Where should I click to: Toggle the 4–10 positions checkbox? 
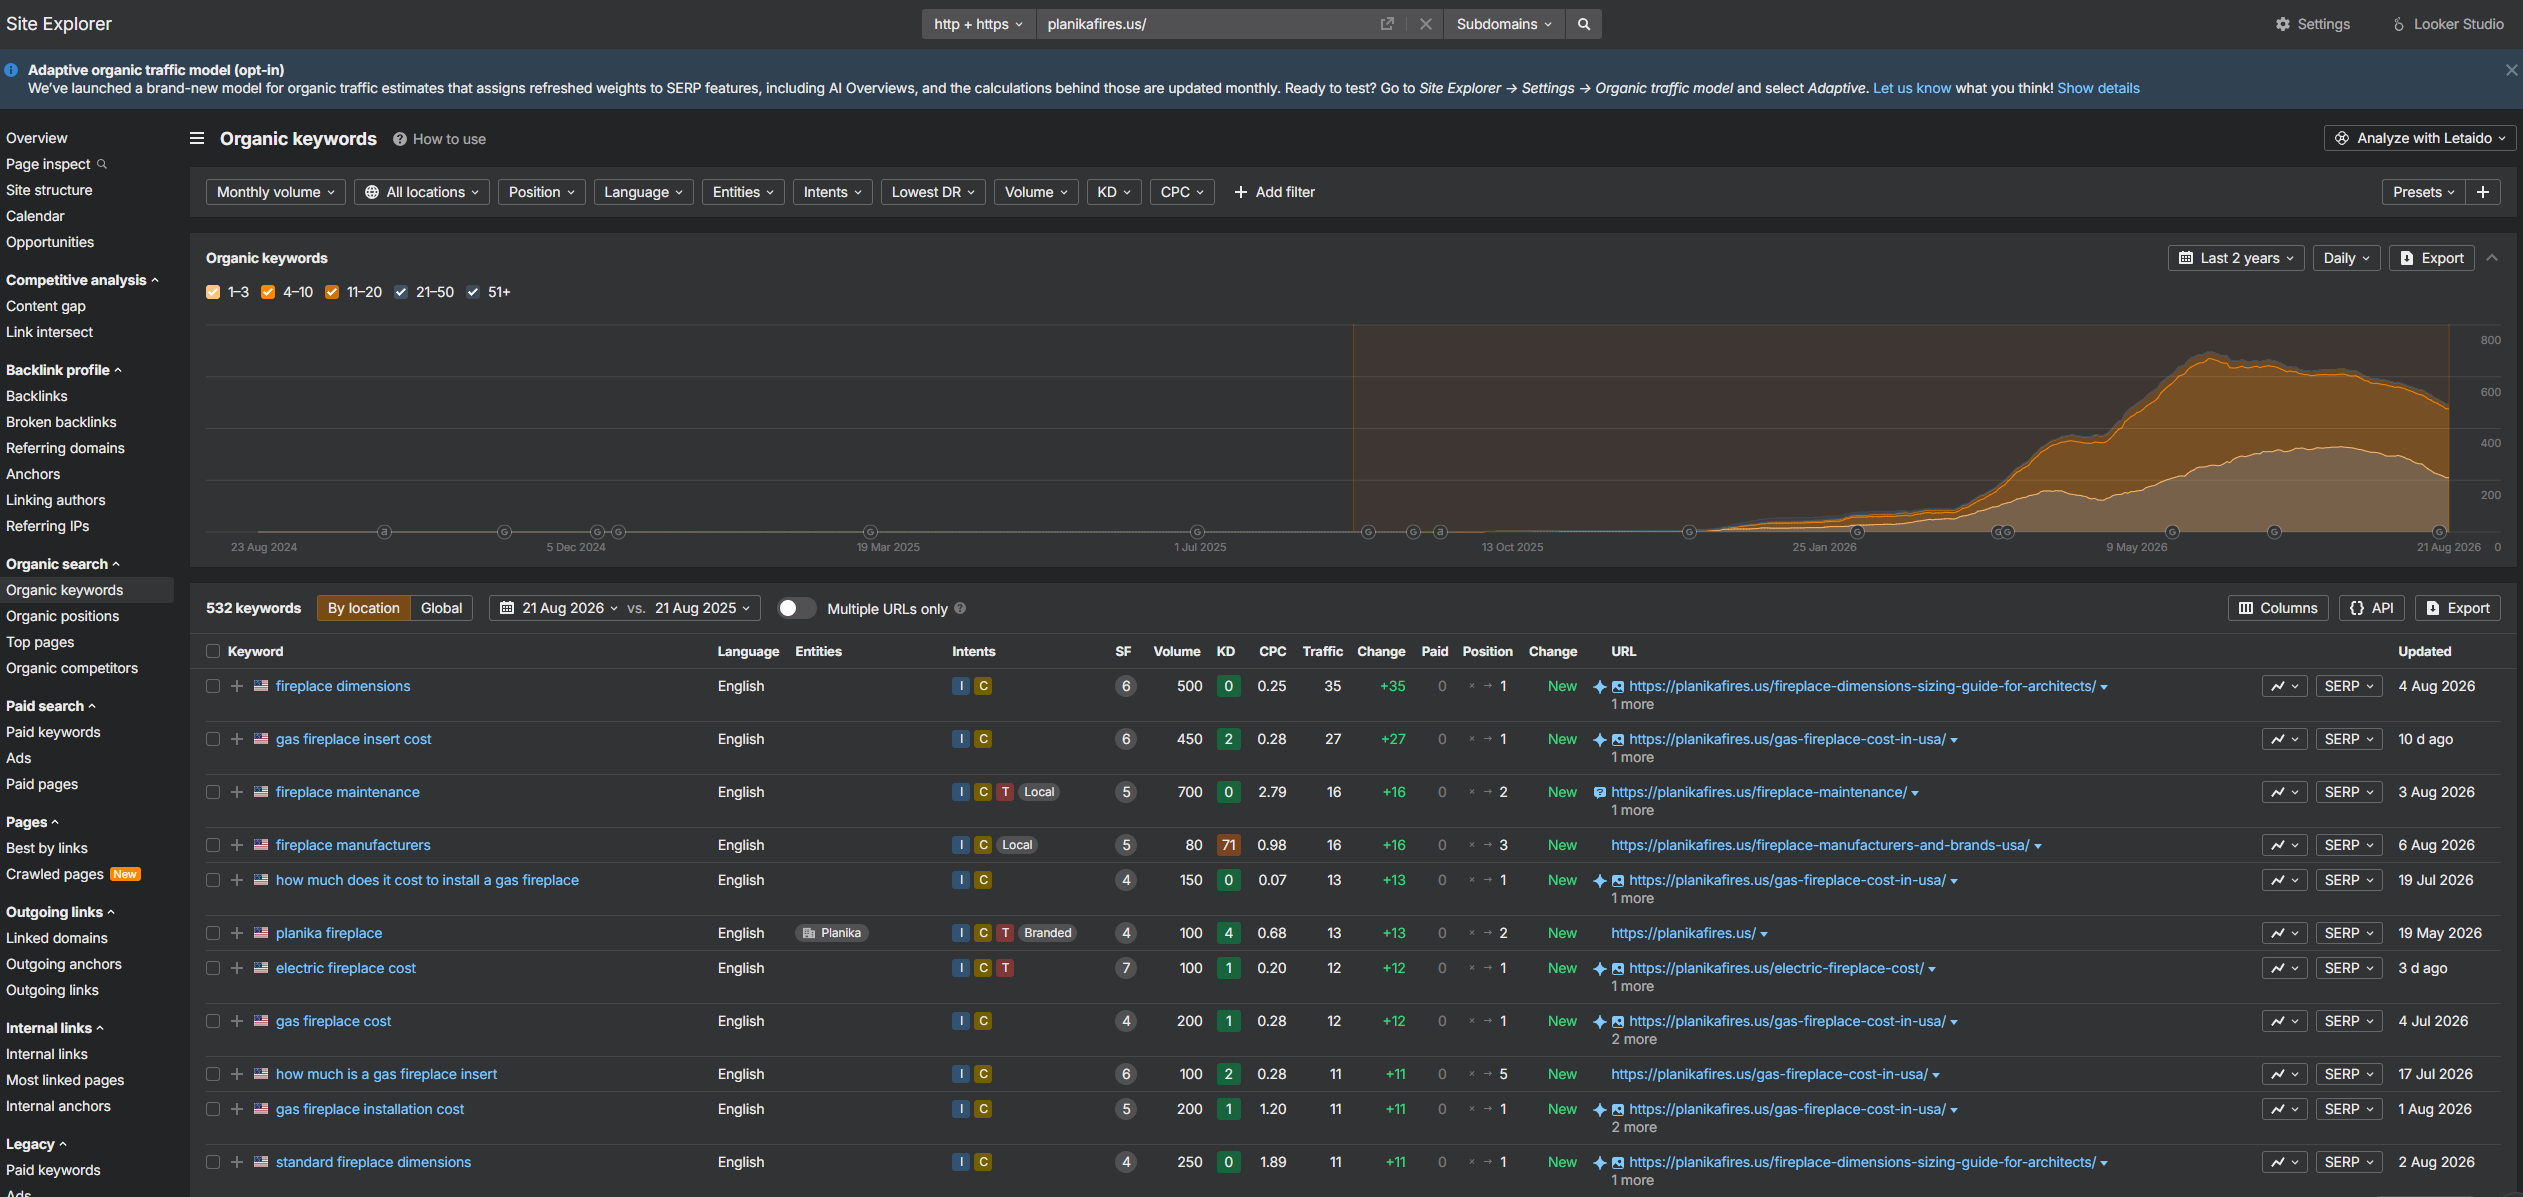[268, 292]
